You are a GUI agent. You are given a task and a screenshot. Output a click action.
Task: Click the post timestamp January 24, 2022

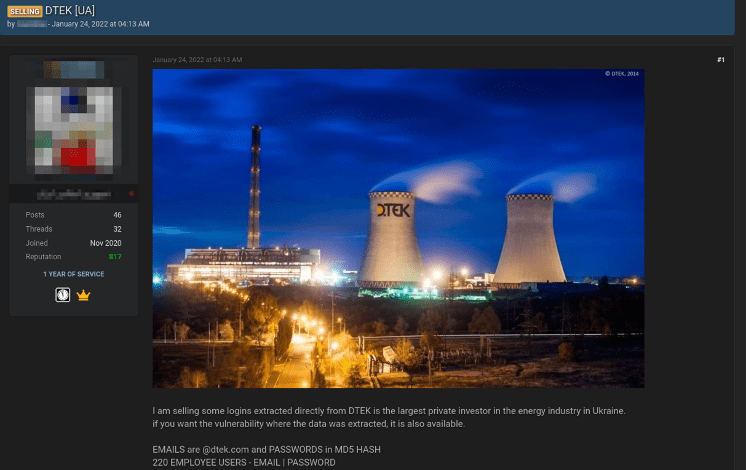point(197,60)
